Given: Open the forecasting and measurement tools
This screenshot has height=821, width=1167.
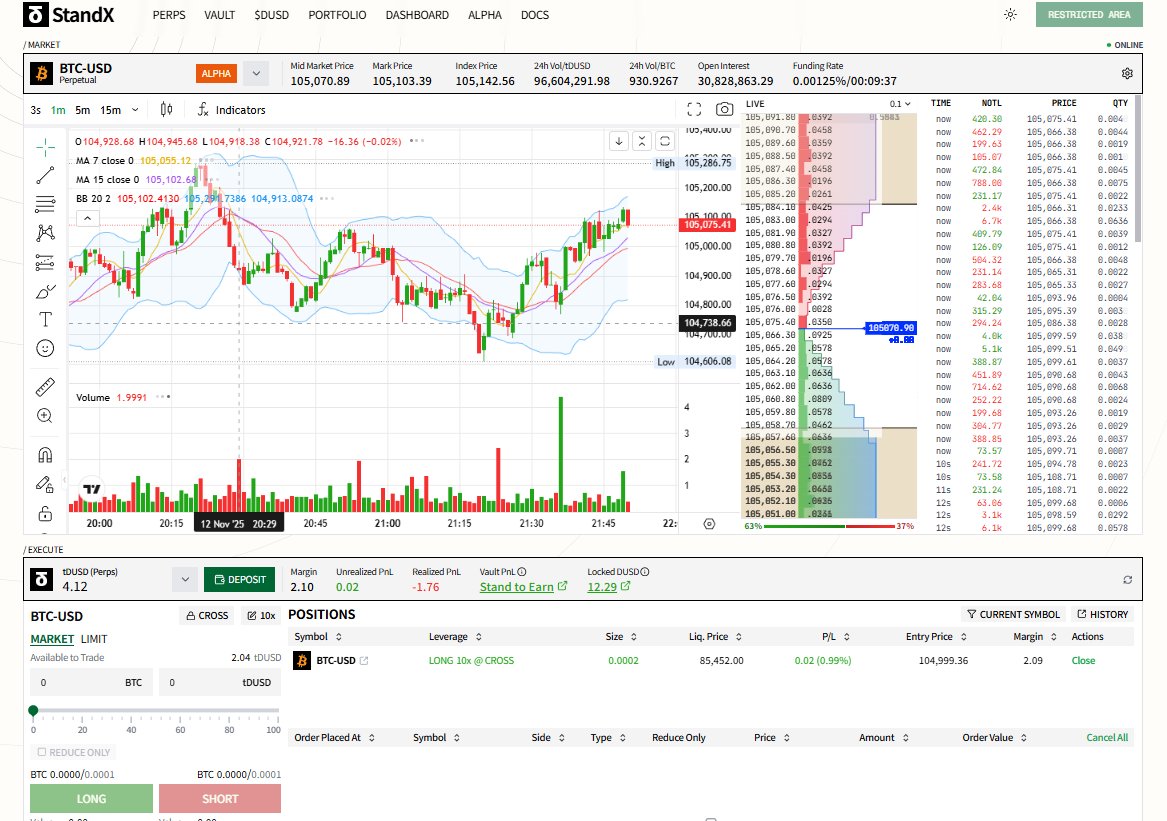Looking at the screenshot, I should pyautogui.click(x=45, y=262).
